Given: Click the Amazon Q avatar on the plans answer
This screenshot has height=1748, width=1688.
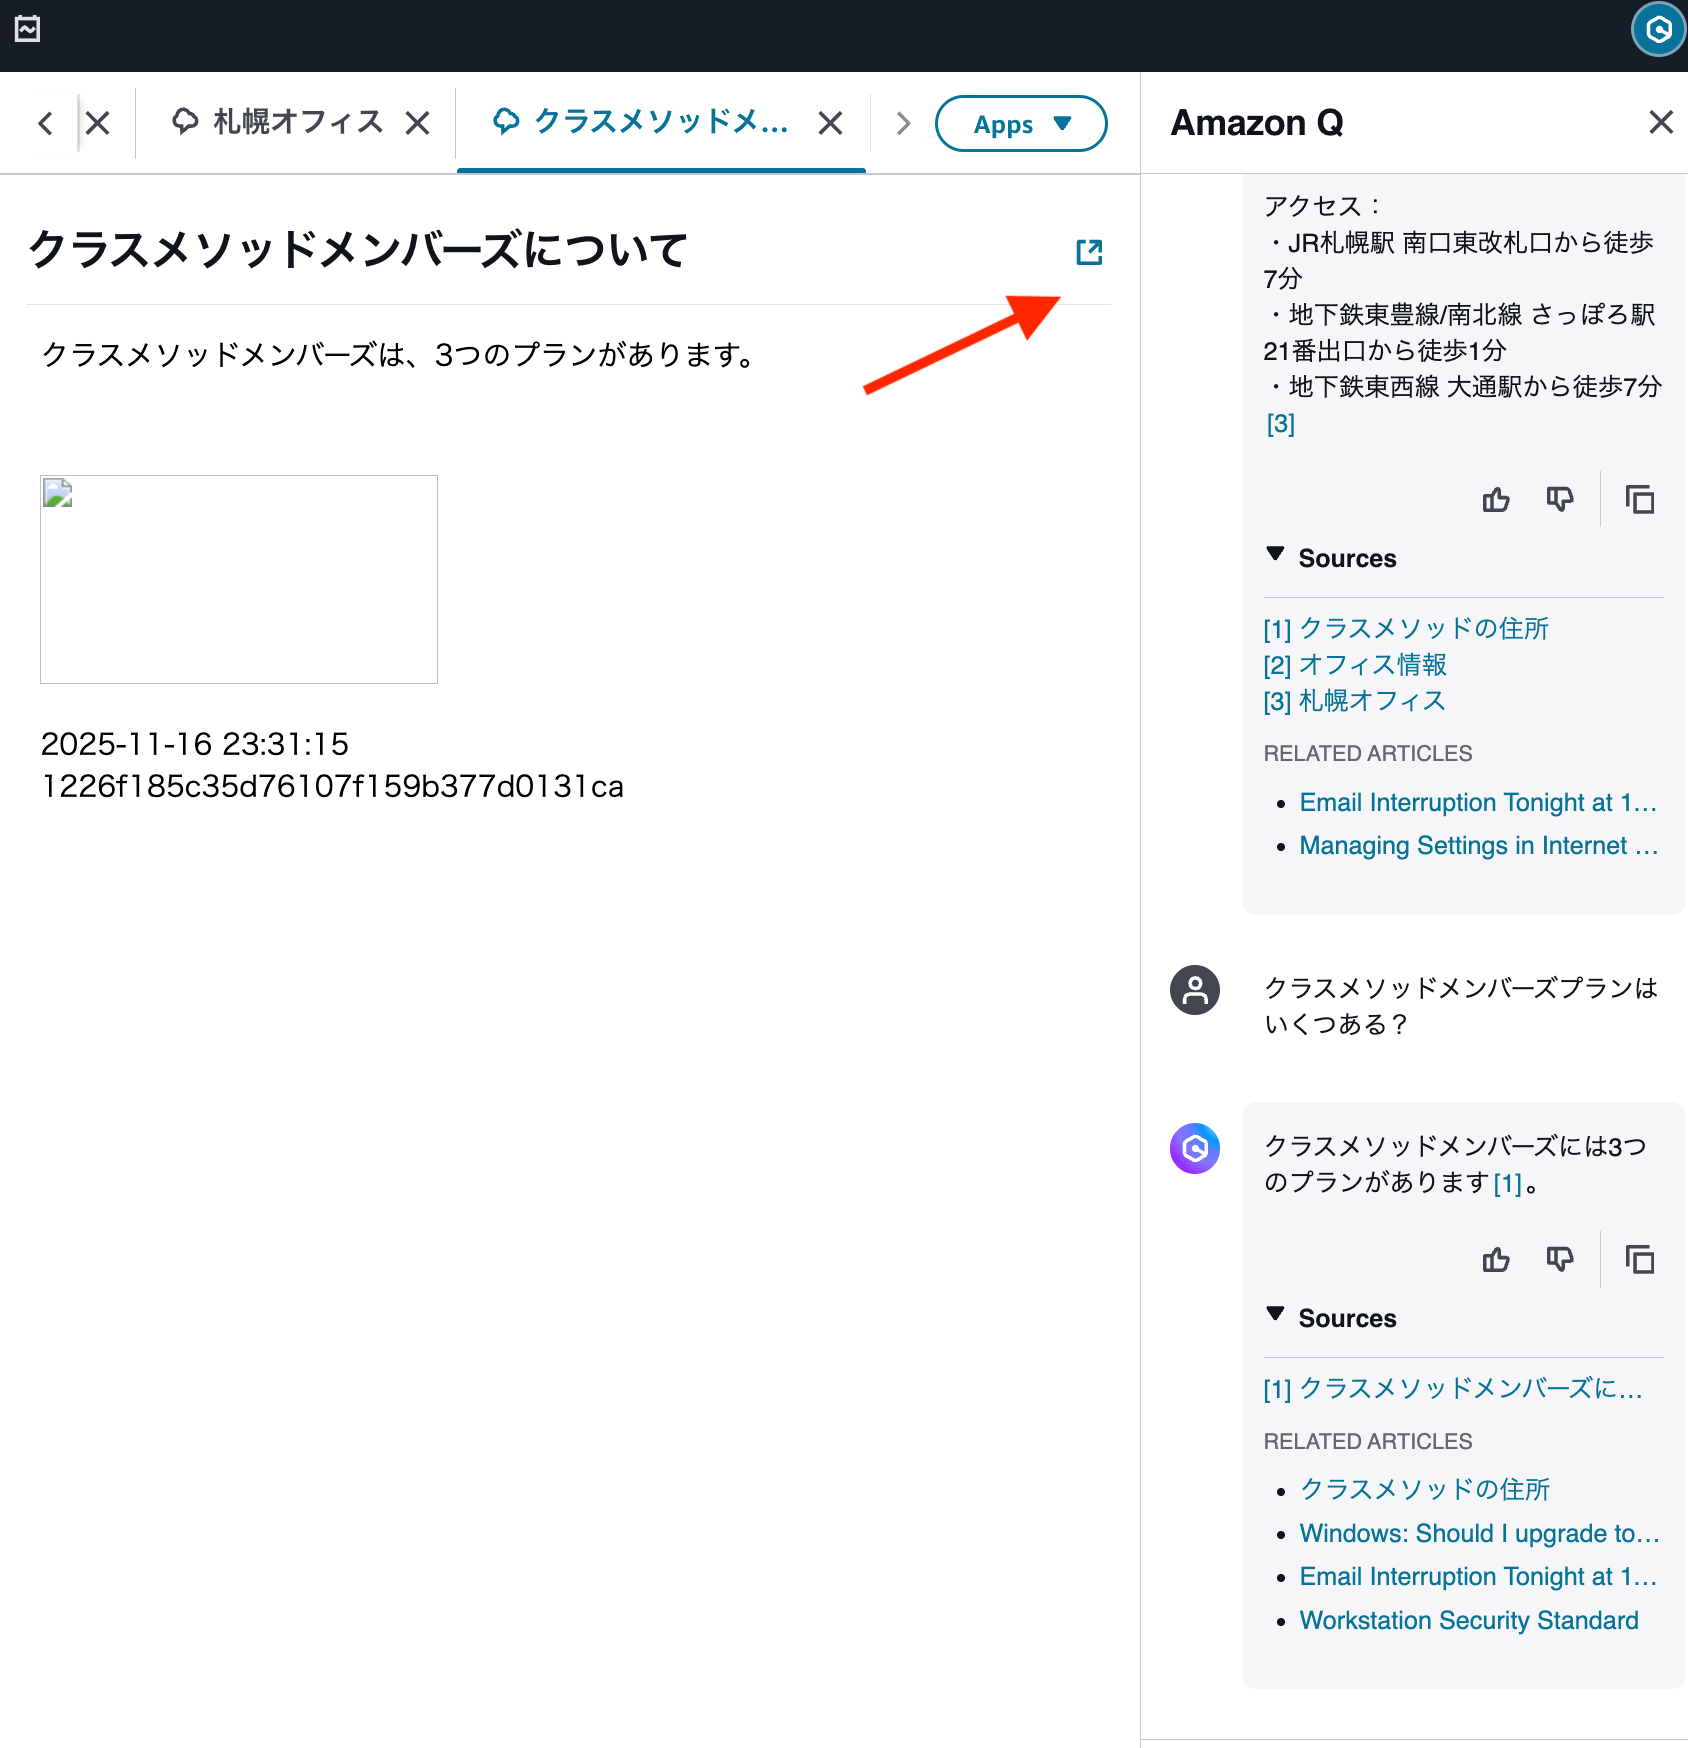Looking at the screenshot, I should click(1194, 1149).
